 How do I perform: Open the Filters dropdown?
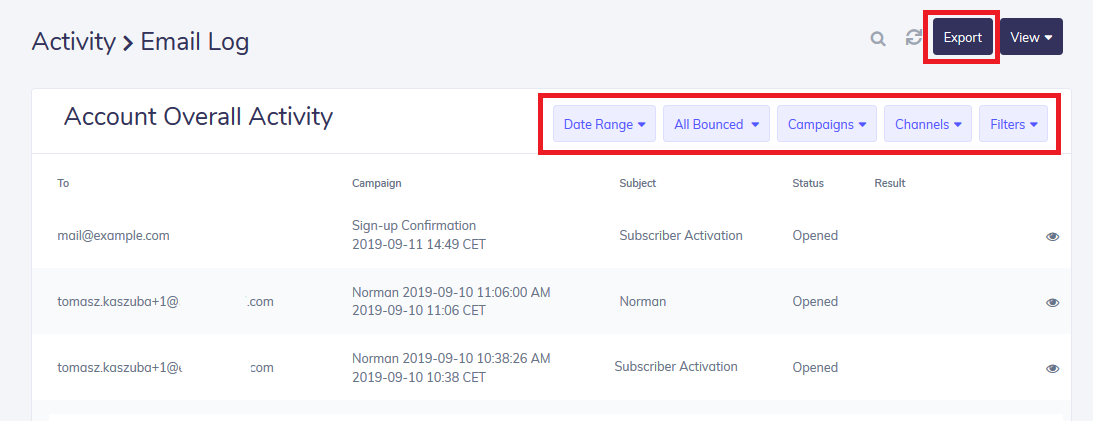pos(1013,125)
